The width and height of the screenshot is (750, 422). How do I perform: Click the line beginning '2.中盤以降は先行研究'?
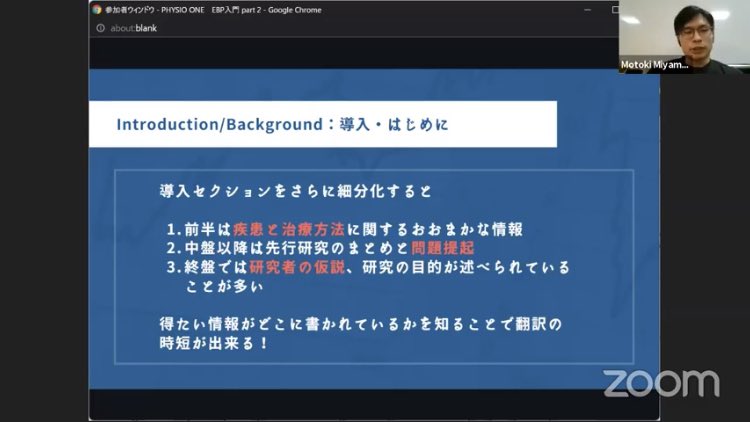[x=320, y=248]
